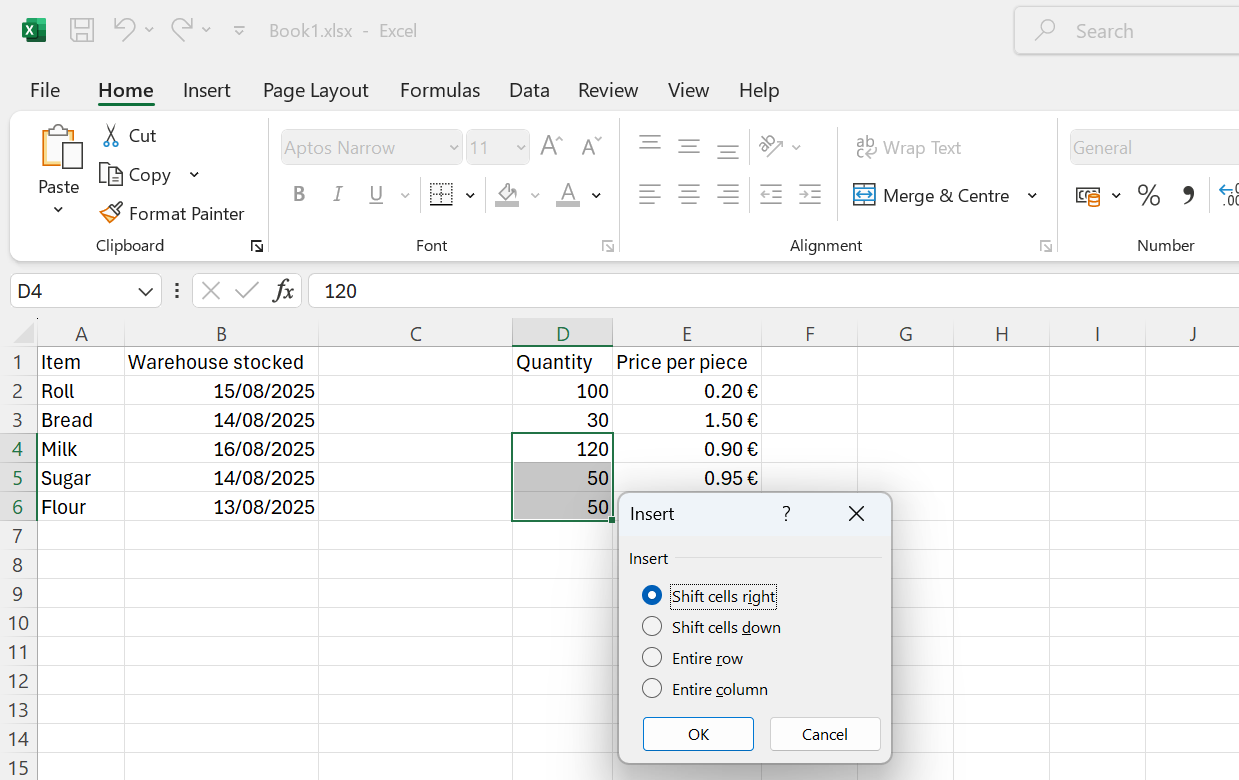This screenshot has height=780, width=1239.
Task: Click Accounting Number Format icon
Action: (x=1088, y=196)
